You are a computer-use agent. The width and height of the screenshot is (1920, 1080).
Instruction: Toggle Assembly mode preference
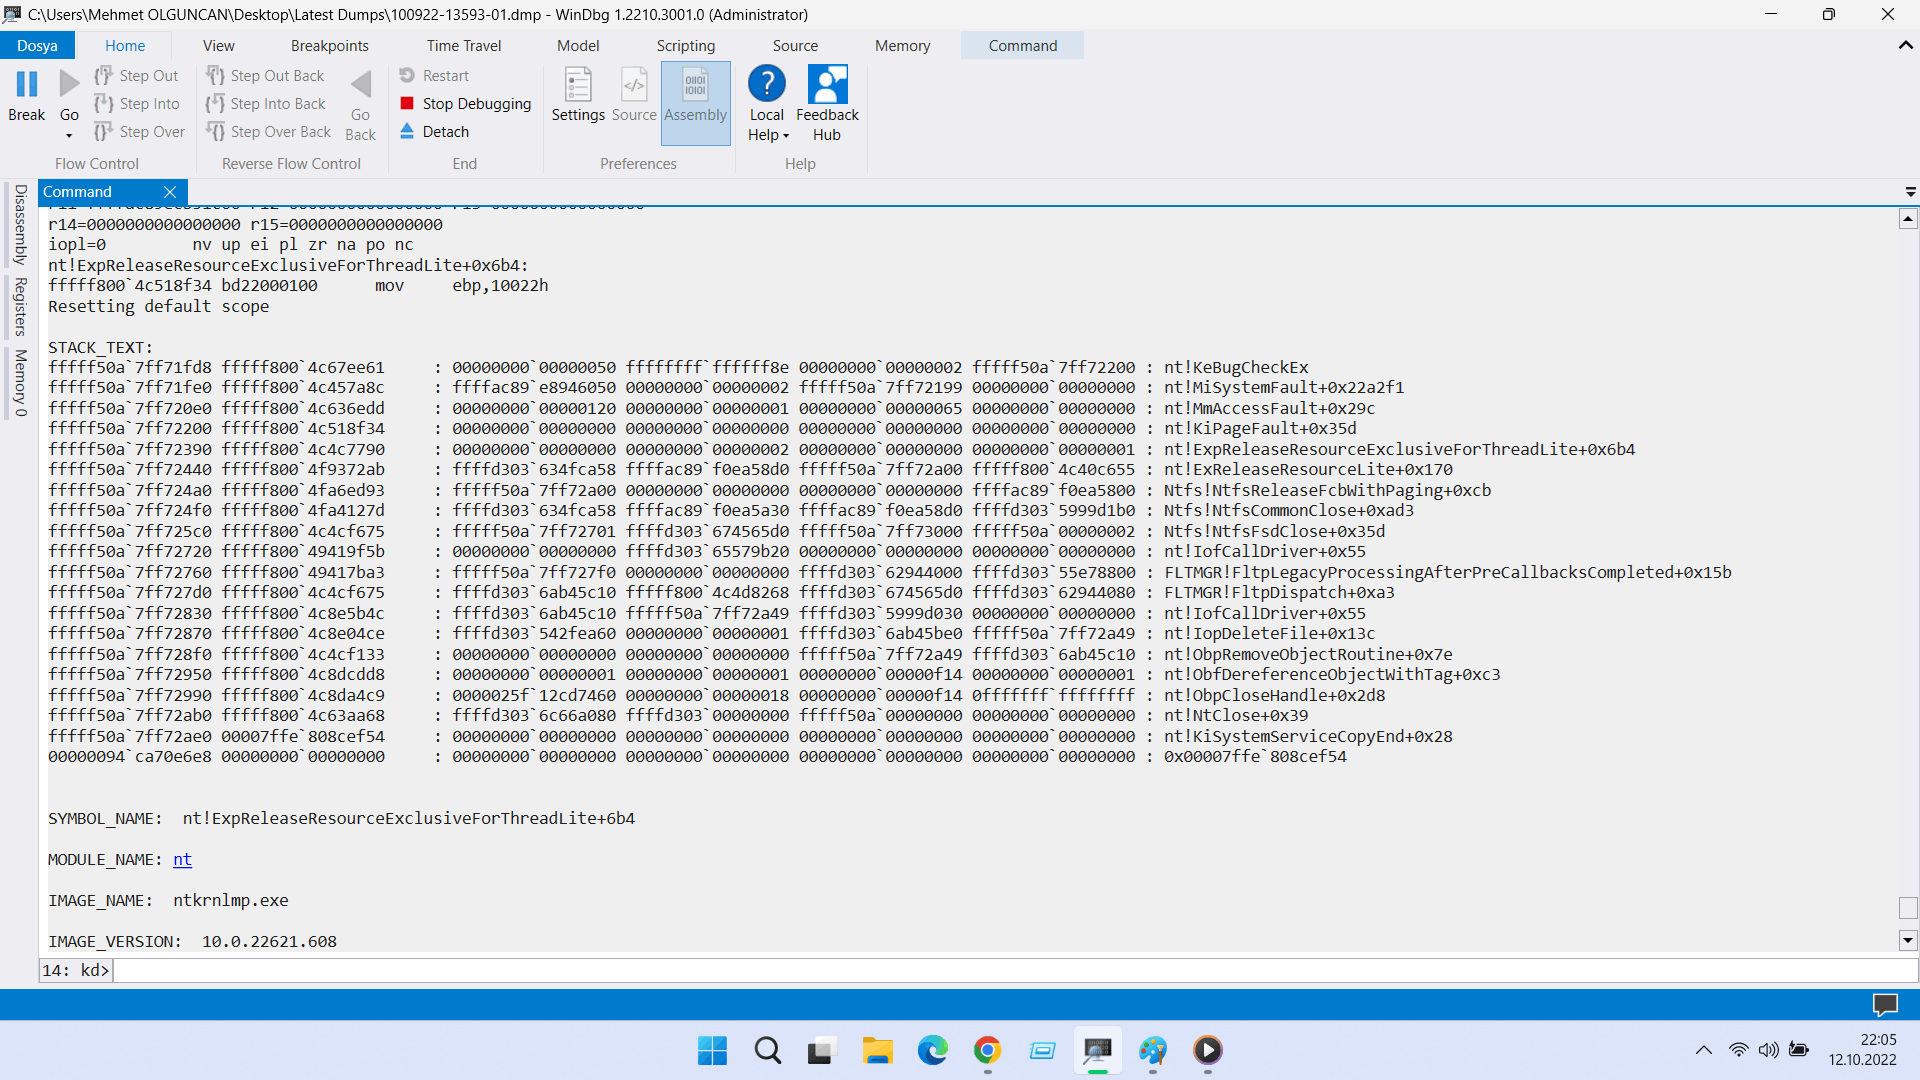[x=695, y=95]
